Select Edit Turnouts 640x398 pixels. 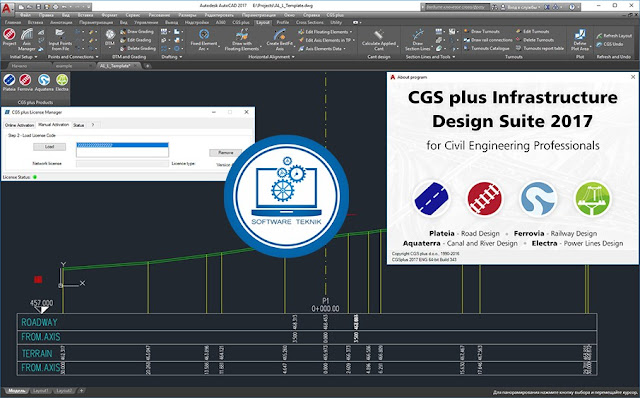[532, 31]
